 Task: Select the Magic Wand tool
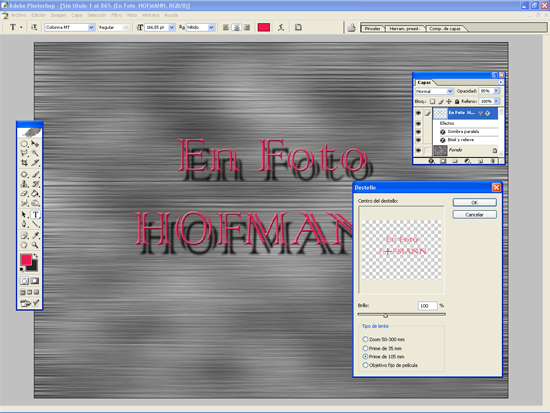pos(35,153)
